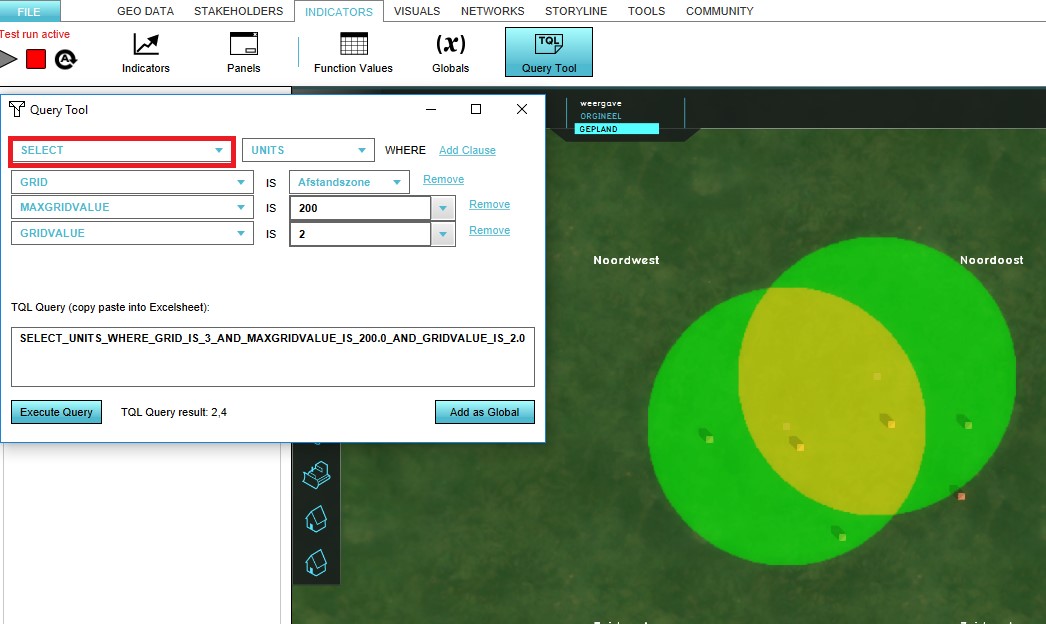1046x624 pixels.
Task: Click the Execute Query button
Action: pyautogui.click(x=57, y=412)
